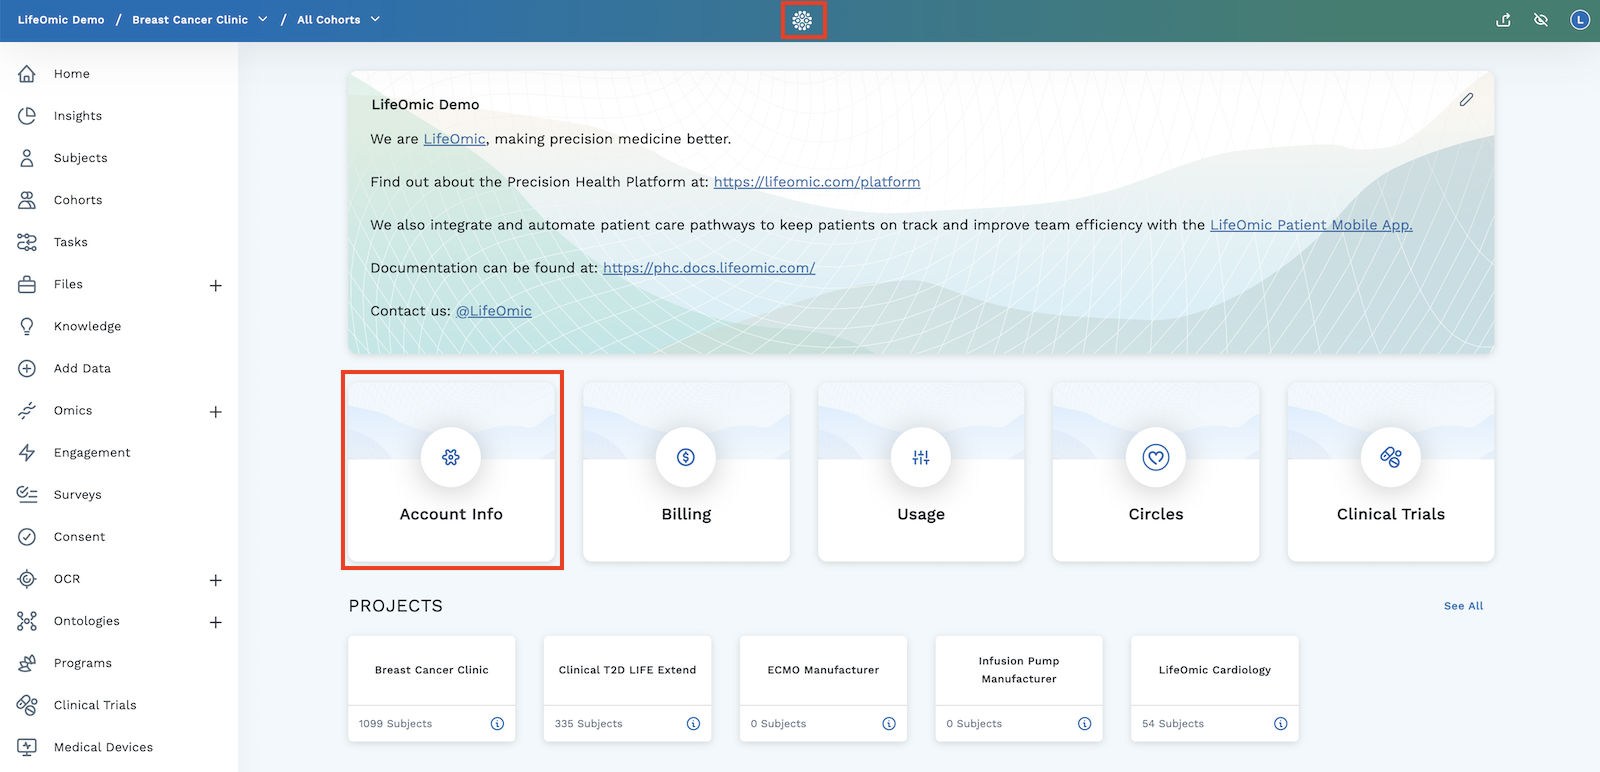Open the ECMO Manufacturer project card

pos(823,689)
